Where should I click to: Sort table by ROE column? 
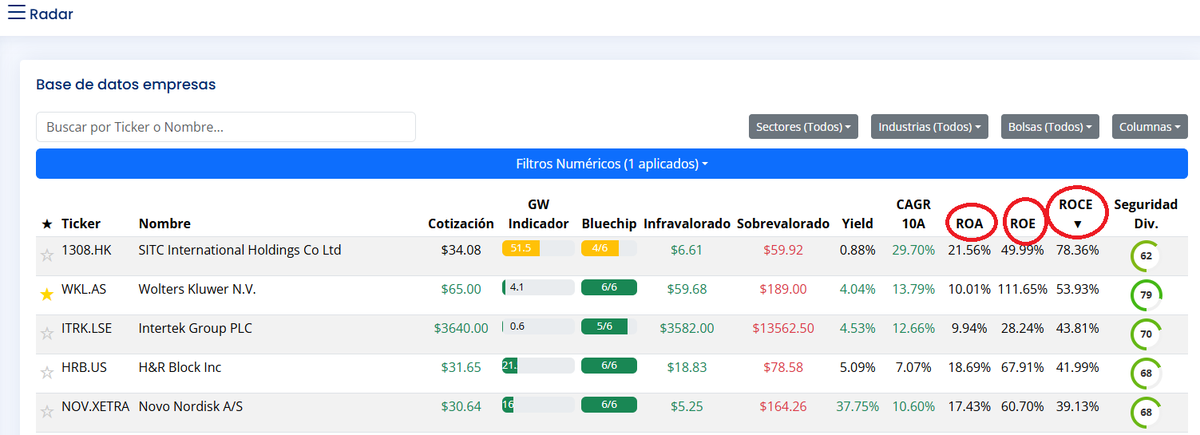(x=1022, y=224)
